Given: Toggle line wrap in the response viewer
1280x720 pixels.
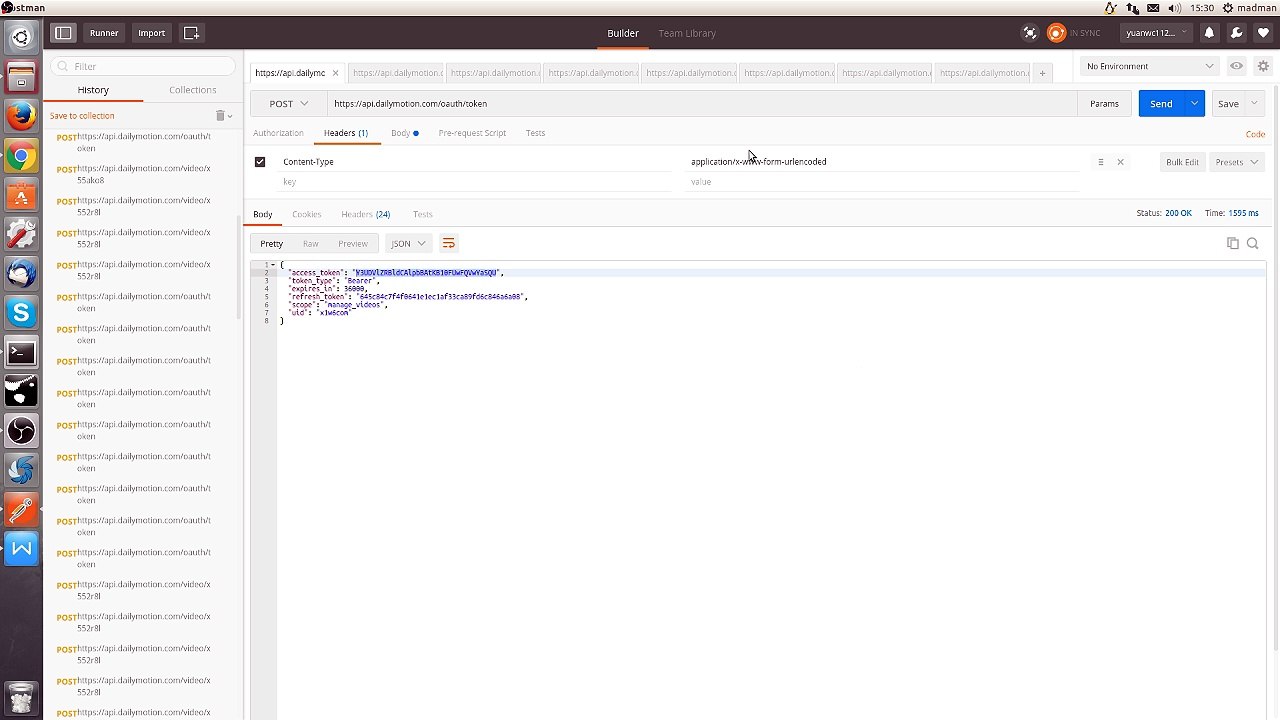Looking at the screenshot, I should point(448,243).
